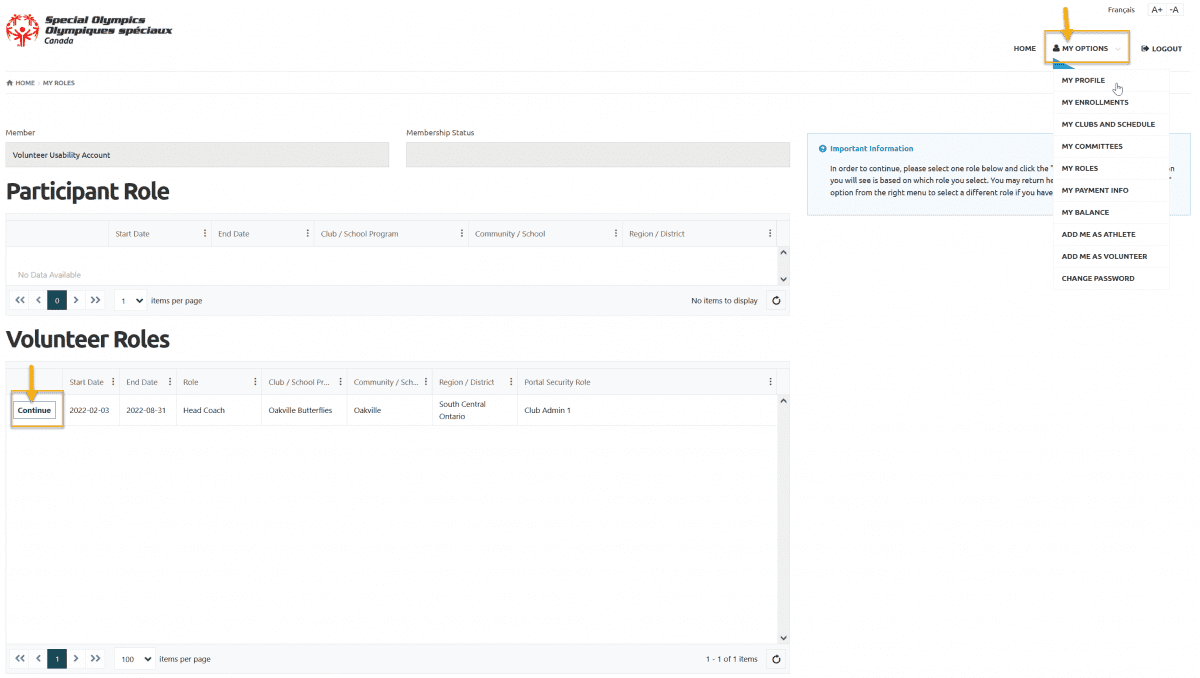This screenshot has height=678, width=1200.
Task: Click inside the Member field
Action: [197, 153]
